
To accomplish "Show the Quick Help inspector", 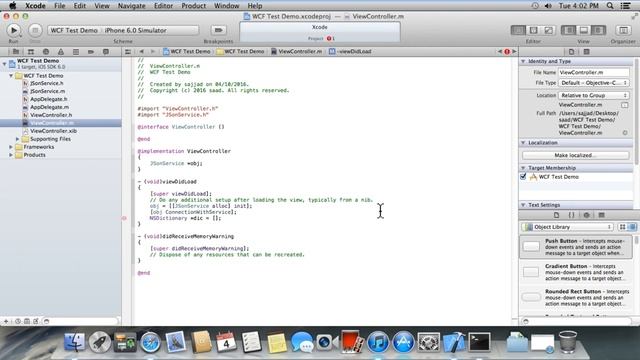I will [x=587, y=52].
